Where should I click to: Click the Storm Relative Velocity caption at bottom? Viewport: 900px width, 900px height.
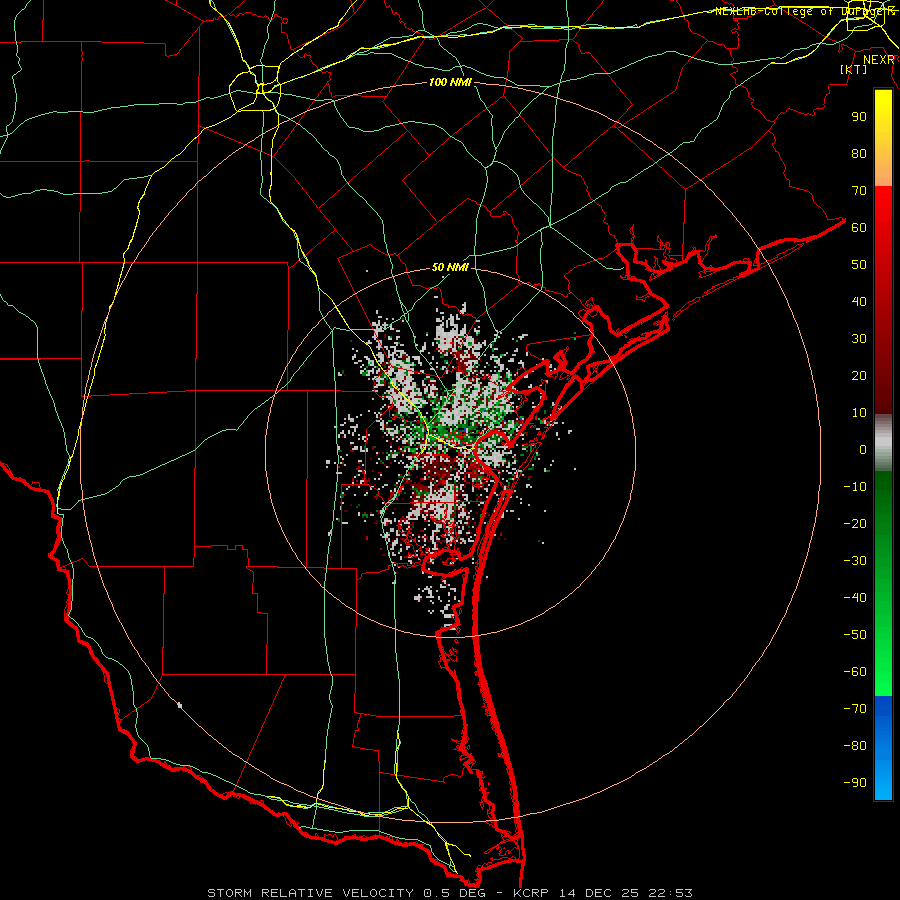450,893
